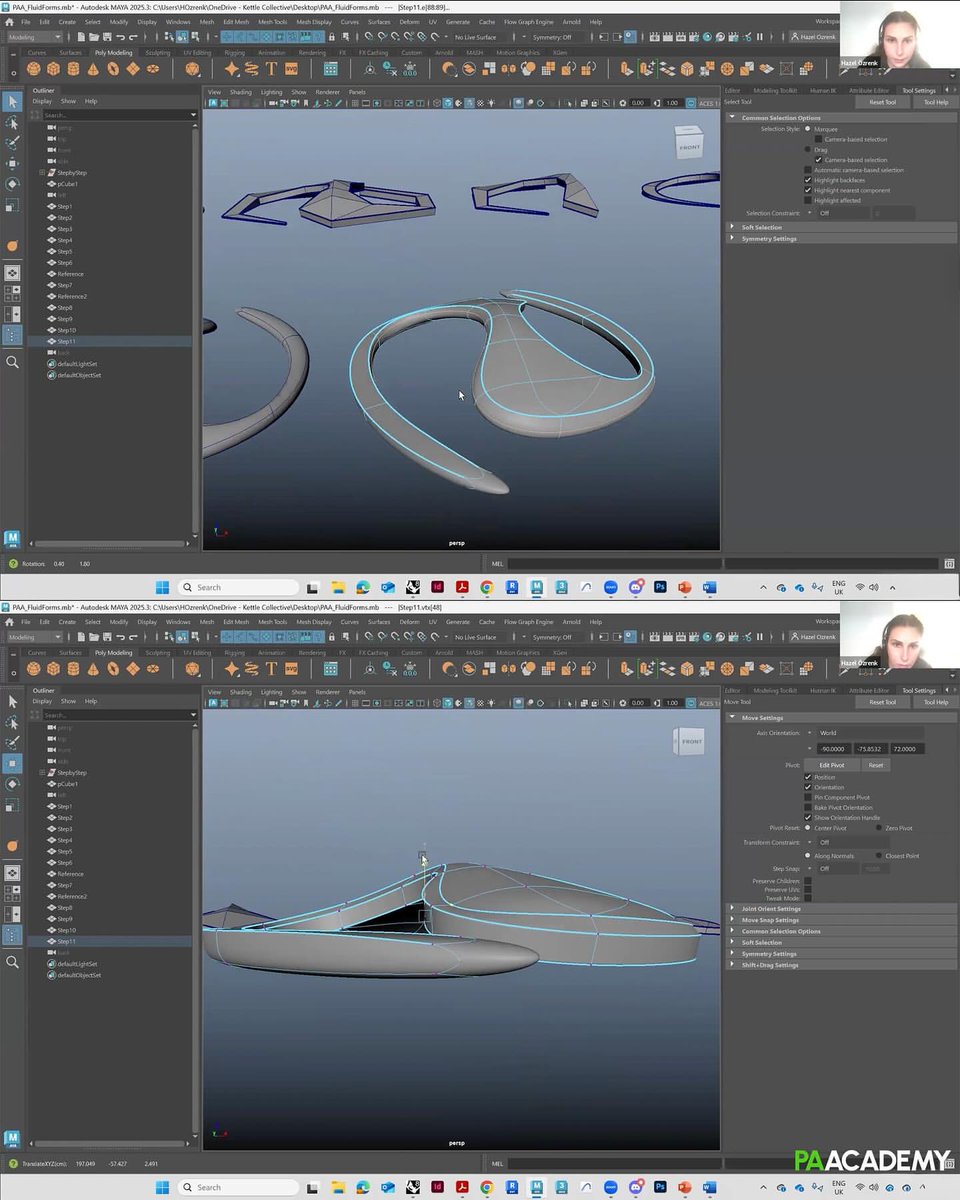Activate Lasso tool in Select Tool window toolbox
The width and height of the screenshot is (960, 1200).
pos(12,122)
